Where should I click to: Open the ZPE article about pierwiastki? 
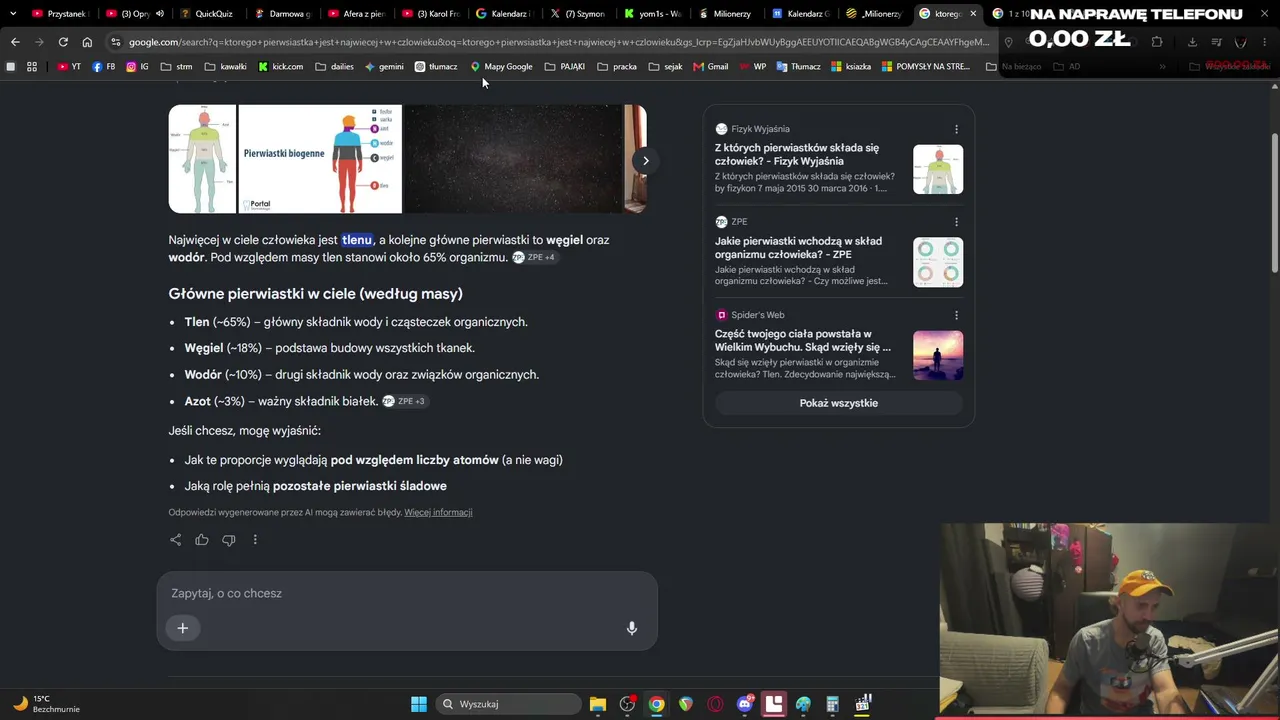(x=798, y=248)
